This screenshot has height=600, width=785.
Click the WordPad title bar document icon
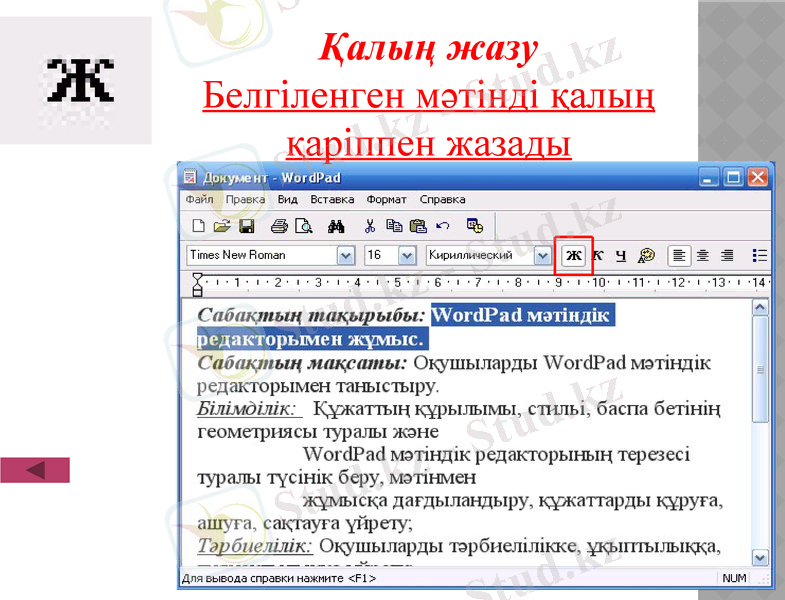pyautogui.click(x=190, y=177)
